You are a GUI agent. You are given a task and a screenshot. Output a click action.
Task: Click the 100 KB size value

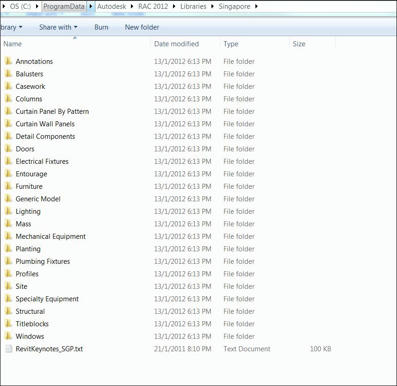(320, 349)
